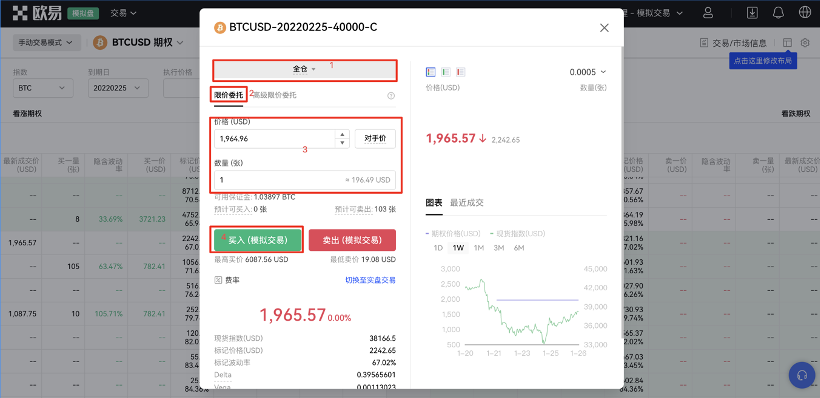Show buy-only order book view icon
Screen dimensions: 820x398
tap(446, 72)
